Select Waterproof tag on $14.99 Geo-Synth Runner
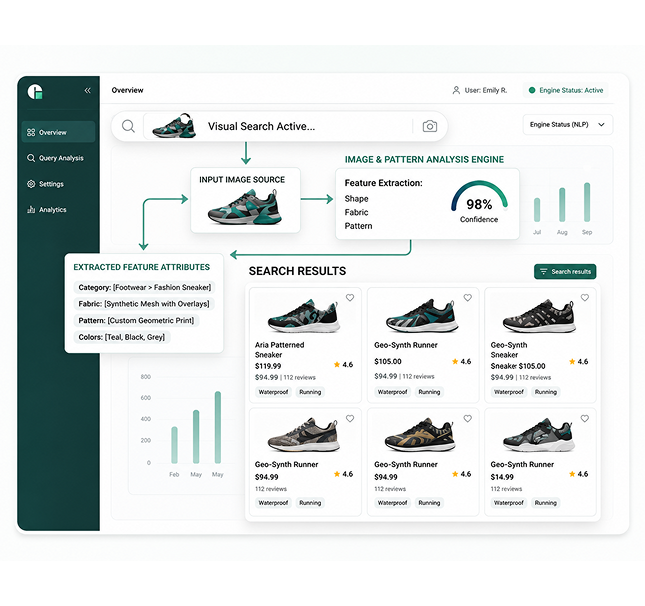The width and height of the screenshot is (645, 606). [509, 503]
